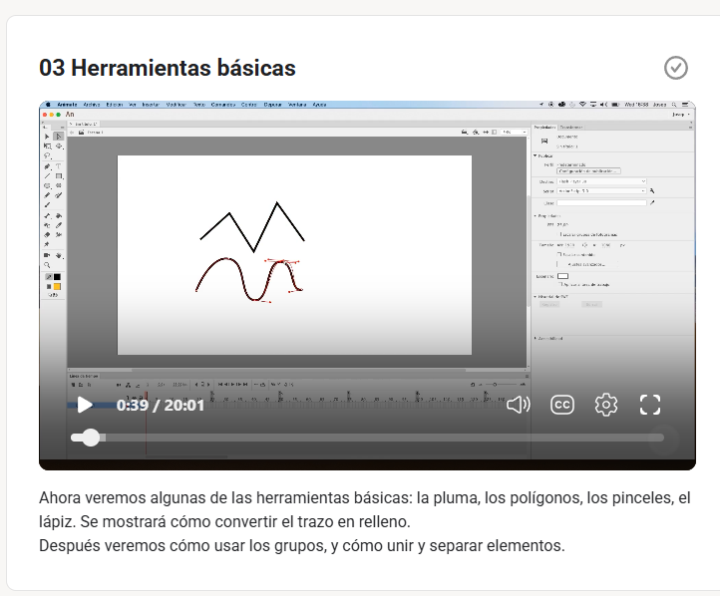Mark lesson 03 complete with the checkmark icon
Image resolution: width=720 pixels, height=596 pixels.
(676, 68)
